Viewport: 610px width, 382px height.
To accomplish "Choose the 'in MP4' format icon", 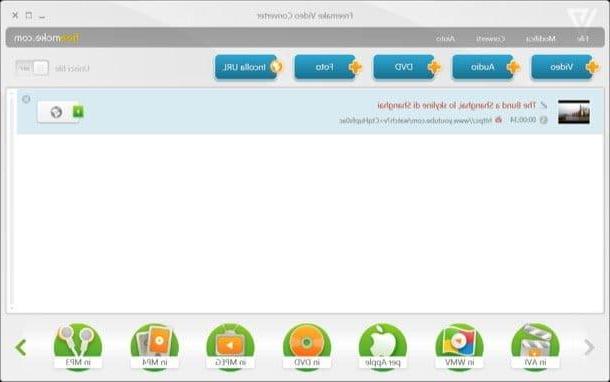I will (x=154, y=347).
